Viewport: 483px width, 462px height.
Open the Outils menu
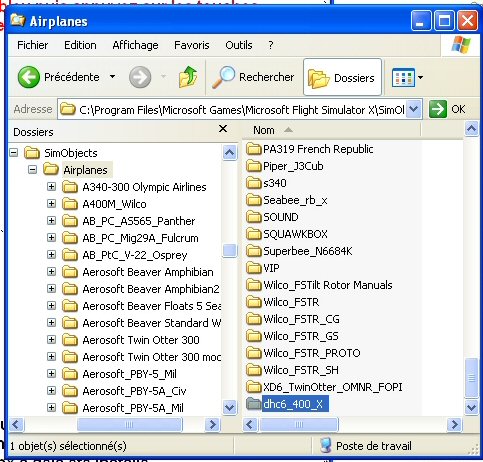[239, 45]
